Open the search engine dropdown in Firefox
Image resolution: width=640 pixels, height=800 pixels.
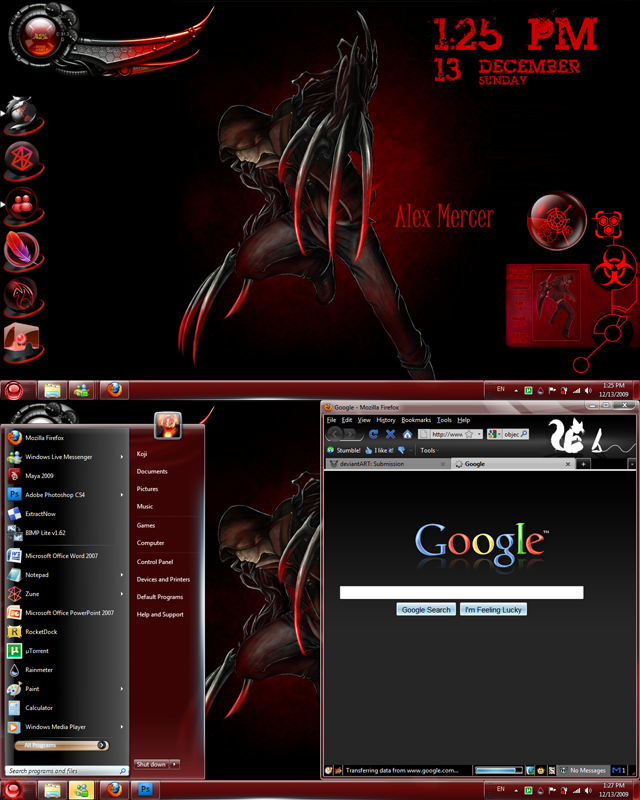(x=500, y=434)
